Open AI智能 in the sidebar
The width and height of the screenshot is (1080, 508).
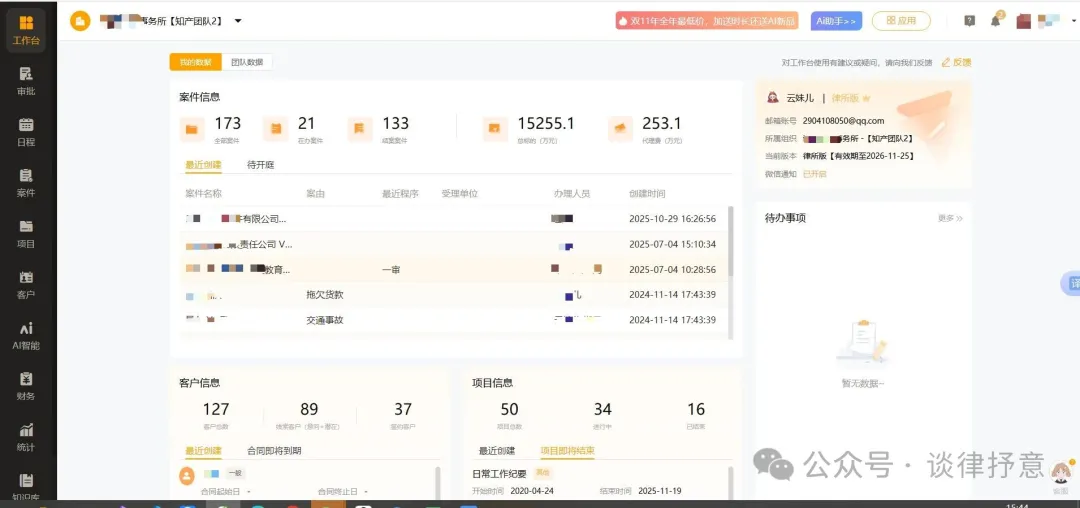click(x=26, y=335)
